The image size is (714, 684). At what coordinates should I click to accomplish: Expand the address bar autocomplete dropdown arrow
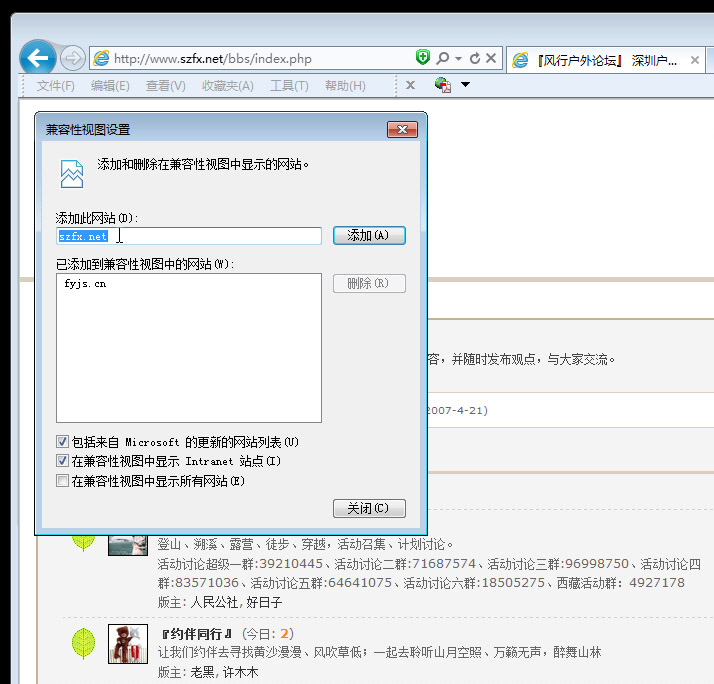click(x=459, y=58)
